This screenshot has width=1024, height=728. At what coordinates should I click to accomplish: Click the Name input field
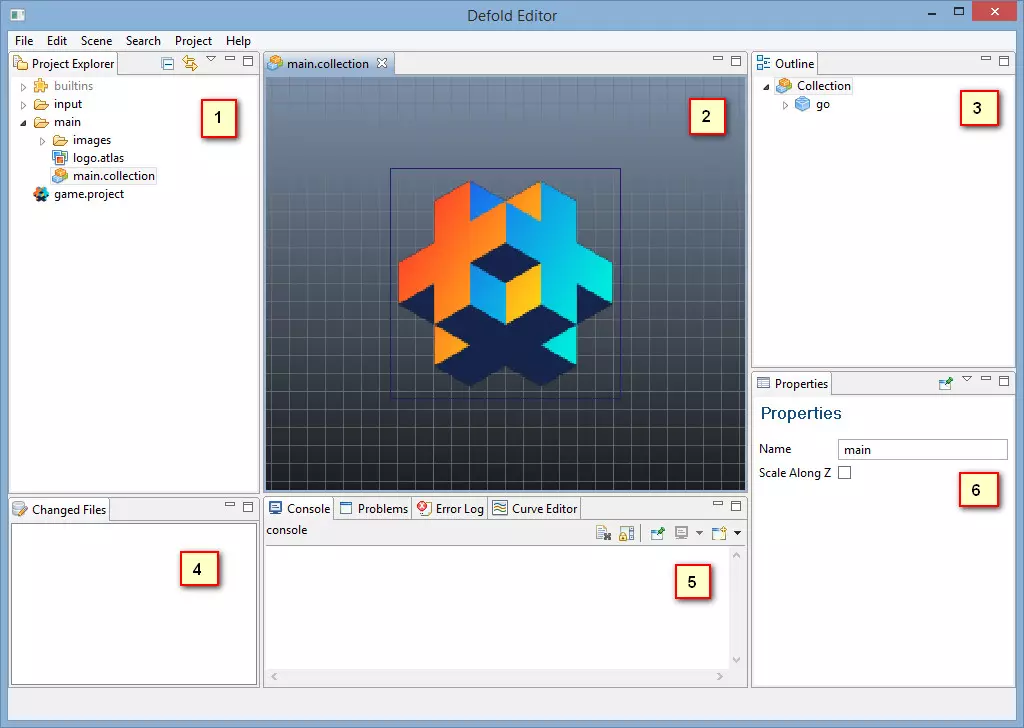(x=922, y=450)
